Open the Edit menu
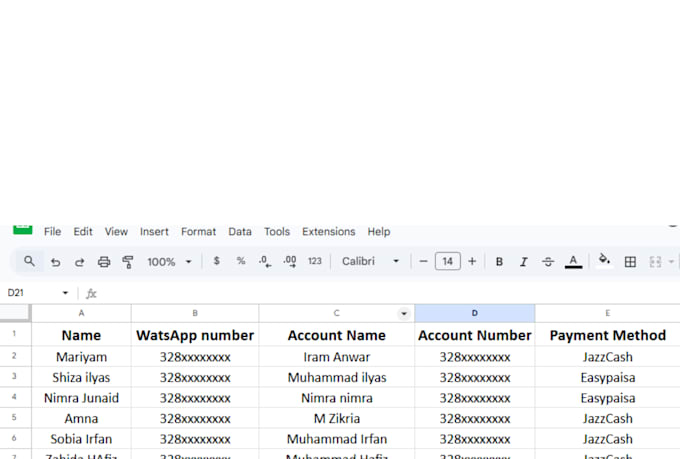Image resolution: width=680 pixels, height=459 pixels. pos(83,232)
